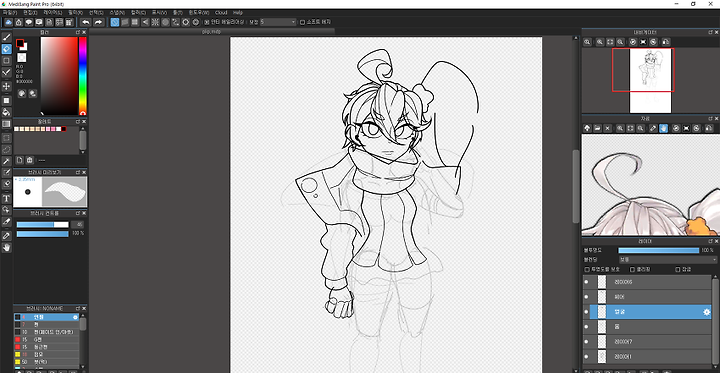
Task: Select the rectangular Selection tool
Action: (6, 138)
